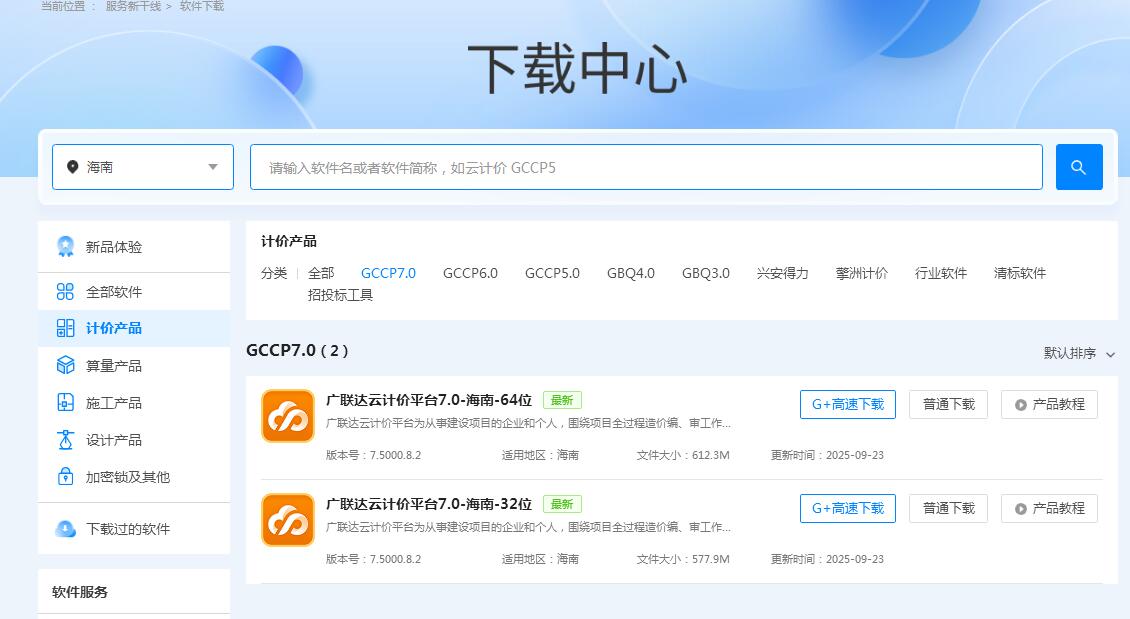Click 服务新干线 in the breadcrumb

tap(133, 6)
